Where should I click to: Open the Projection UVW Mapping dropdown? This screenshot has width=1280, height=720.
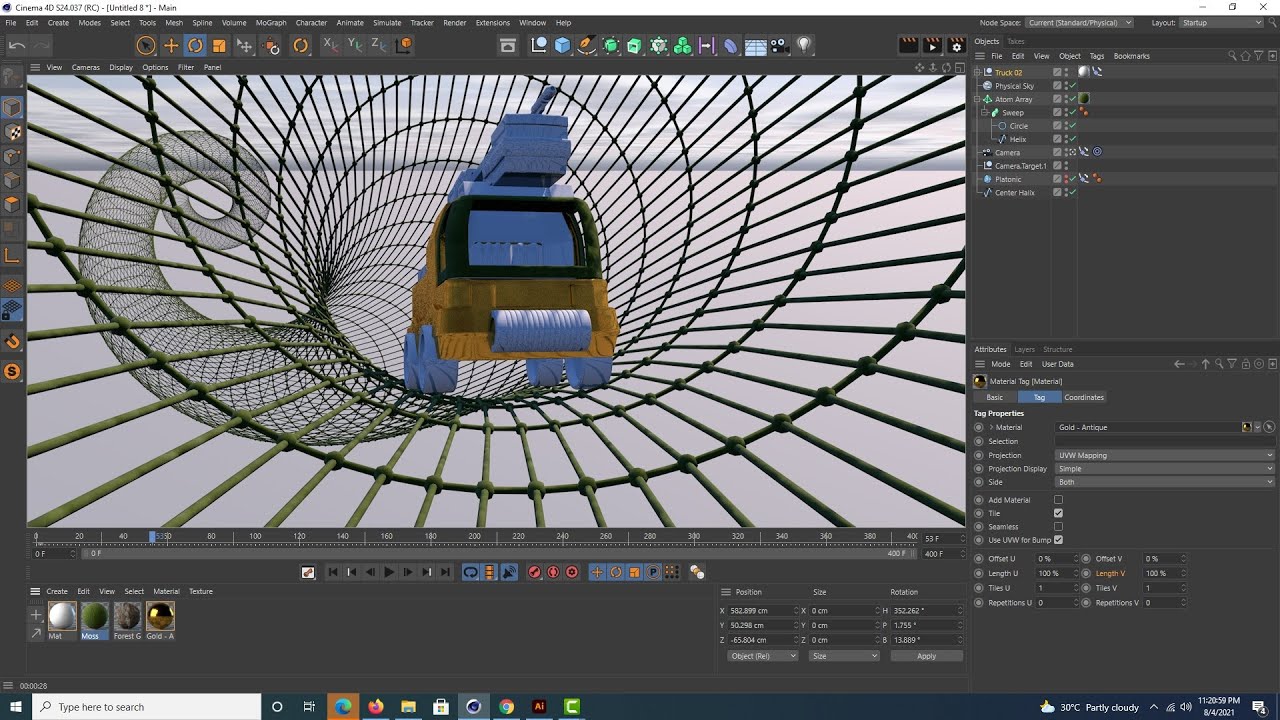click(x=1165, y=455)
